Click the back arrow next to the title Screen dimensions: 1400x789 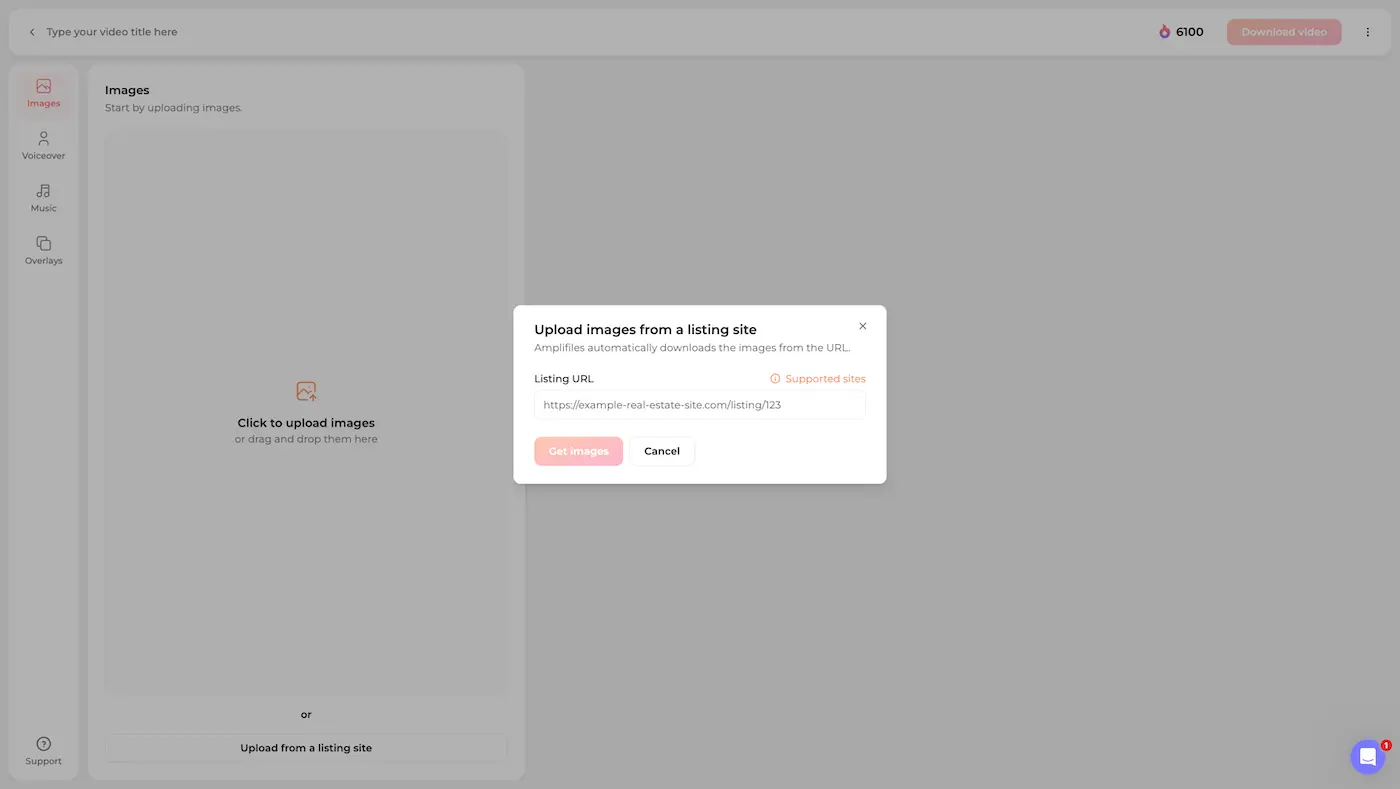(32, 31)
